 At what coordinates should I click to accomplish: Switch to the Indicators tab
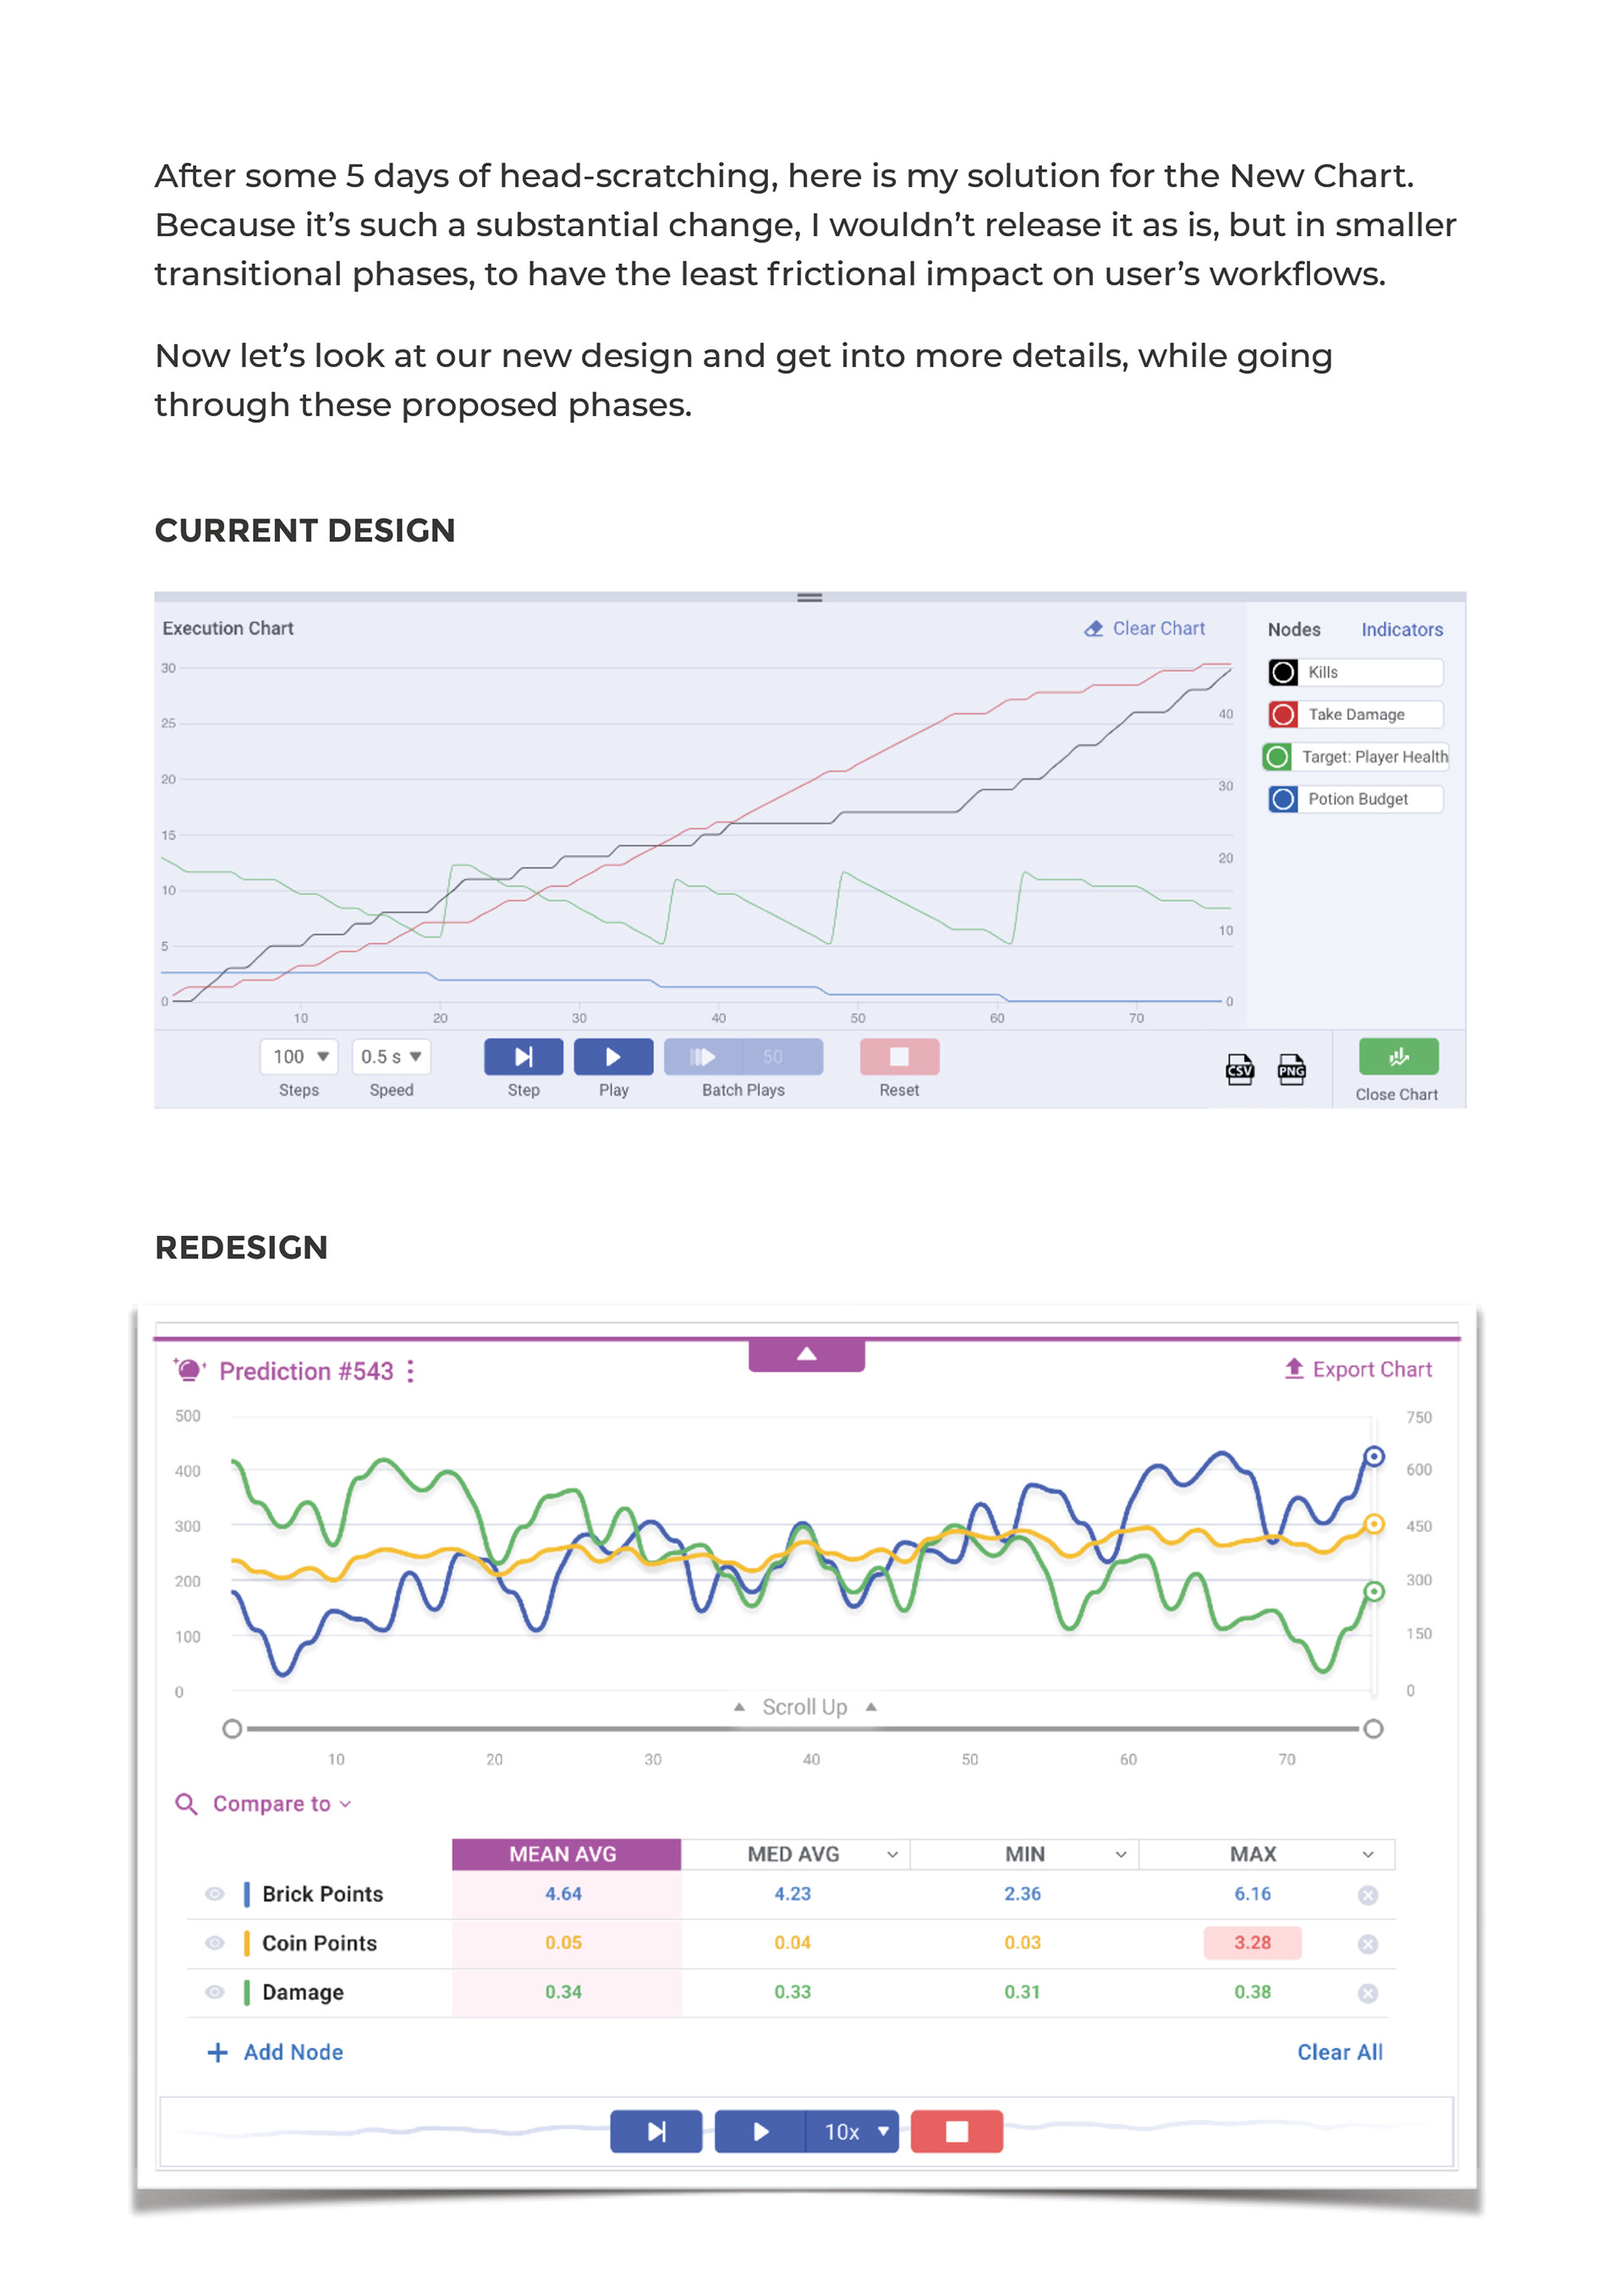tap(1401, 630)
